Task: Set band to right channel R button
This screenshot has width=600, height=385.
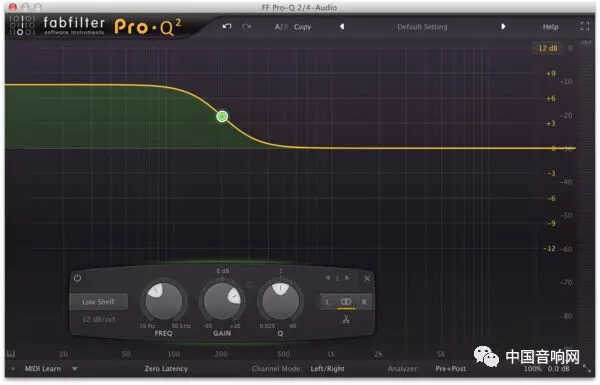Action: tap(364, 302)
